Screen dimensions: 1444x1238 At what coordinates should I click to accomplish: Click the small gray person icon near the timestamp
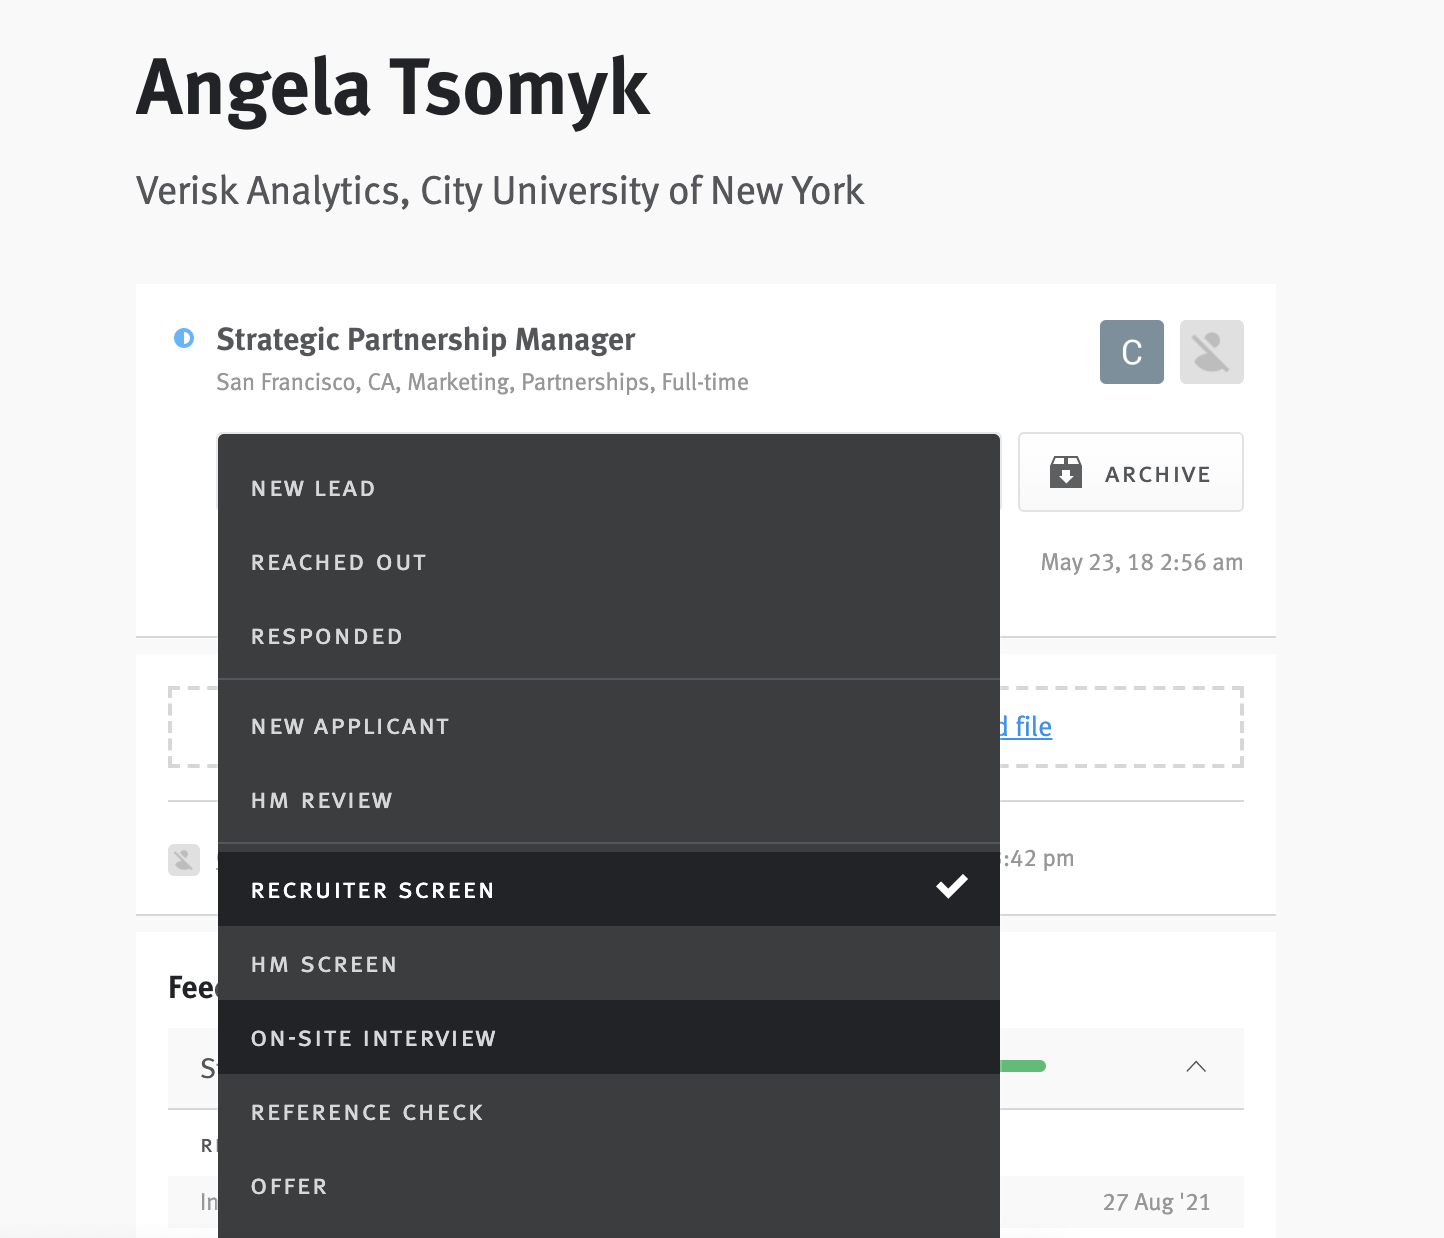(184, 859)
